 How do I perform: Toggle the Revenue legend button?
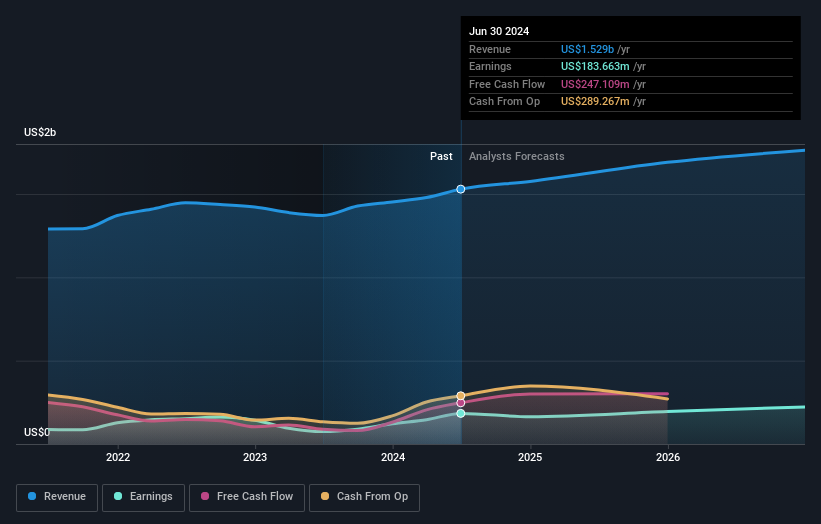(57, 497)
